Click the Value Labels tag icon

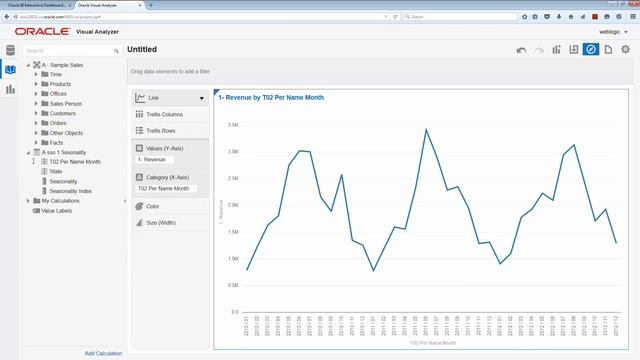(x=36, y=211)
